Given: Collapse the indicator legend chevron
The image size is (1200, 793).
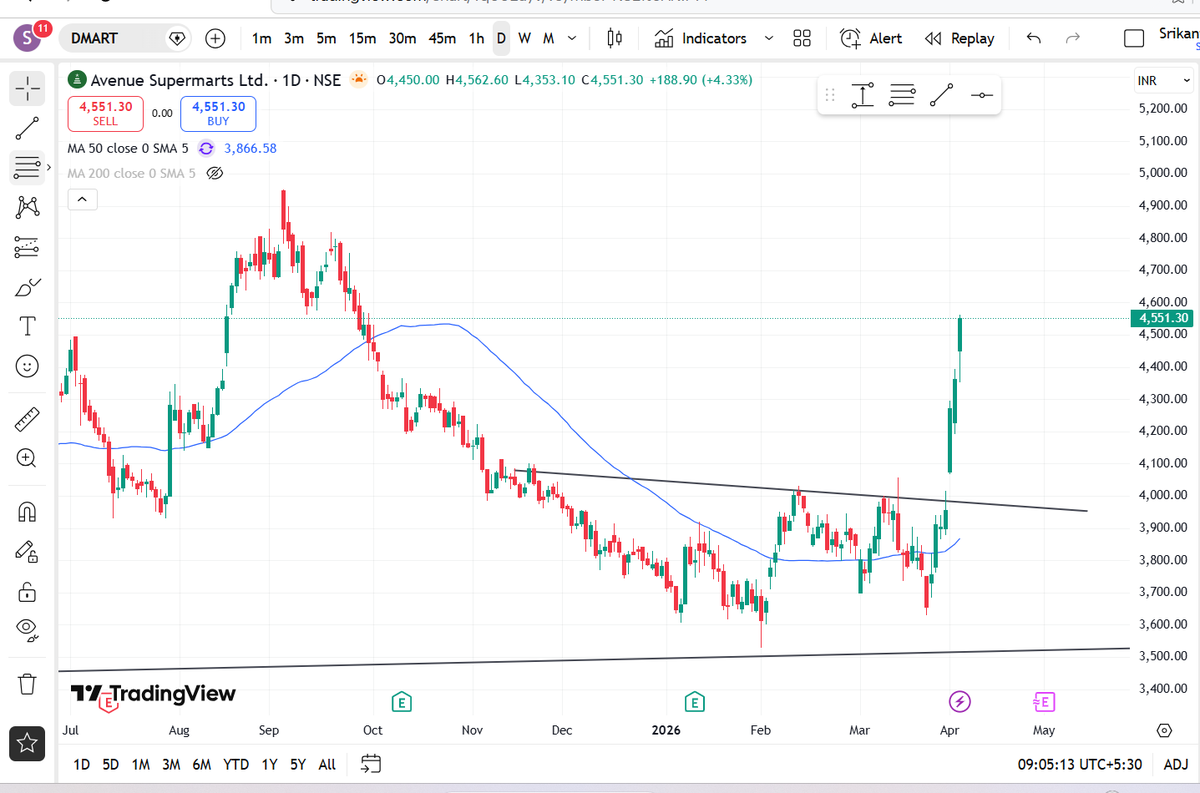Looking at the screenshot, I should pos(82,200).
